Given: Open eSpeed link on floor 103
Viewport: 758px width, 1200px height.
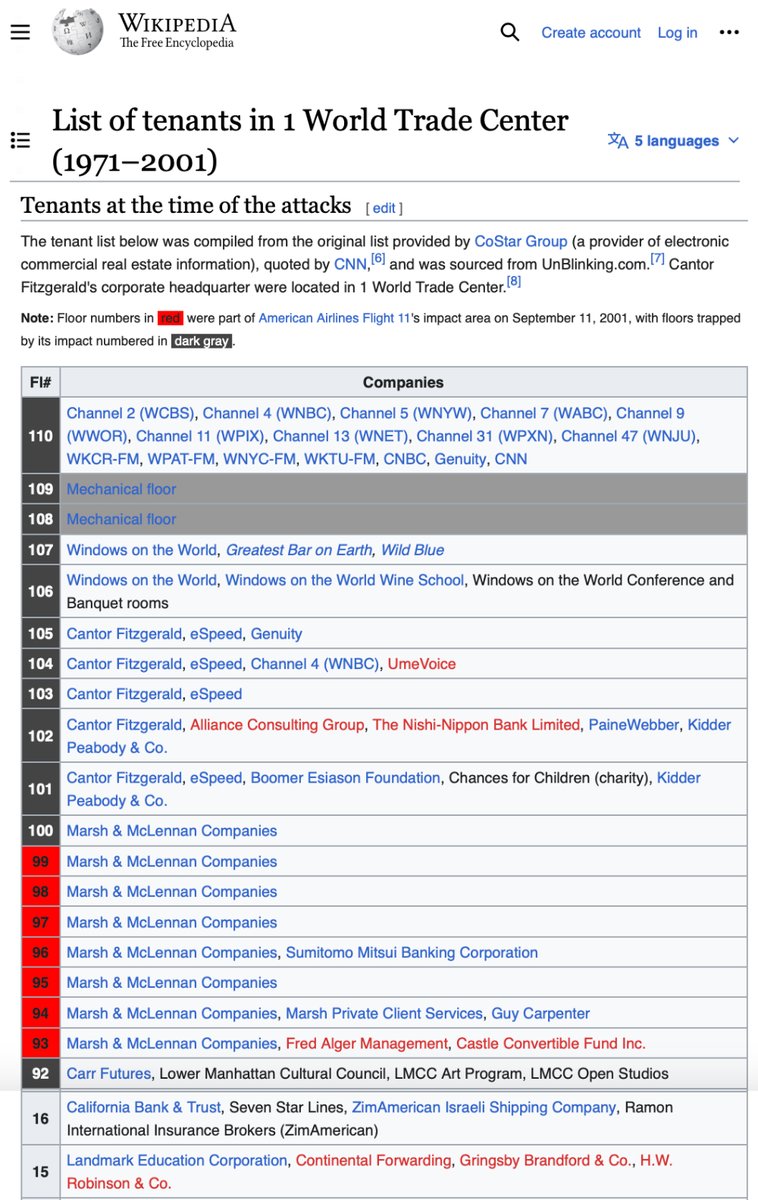Looking at the screenshot, I should (x=216, y=694).
